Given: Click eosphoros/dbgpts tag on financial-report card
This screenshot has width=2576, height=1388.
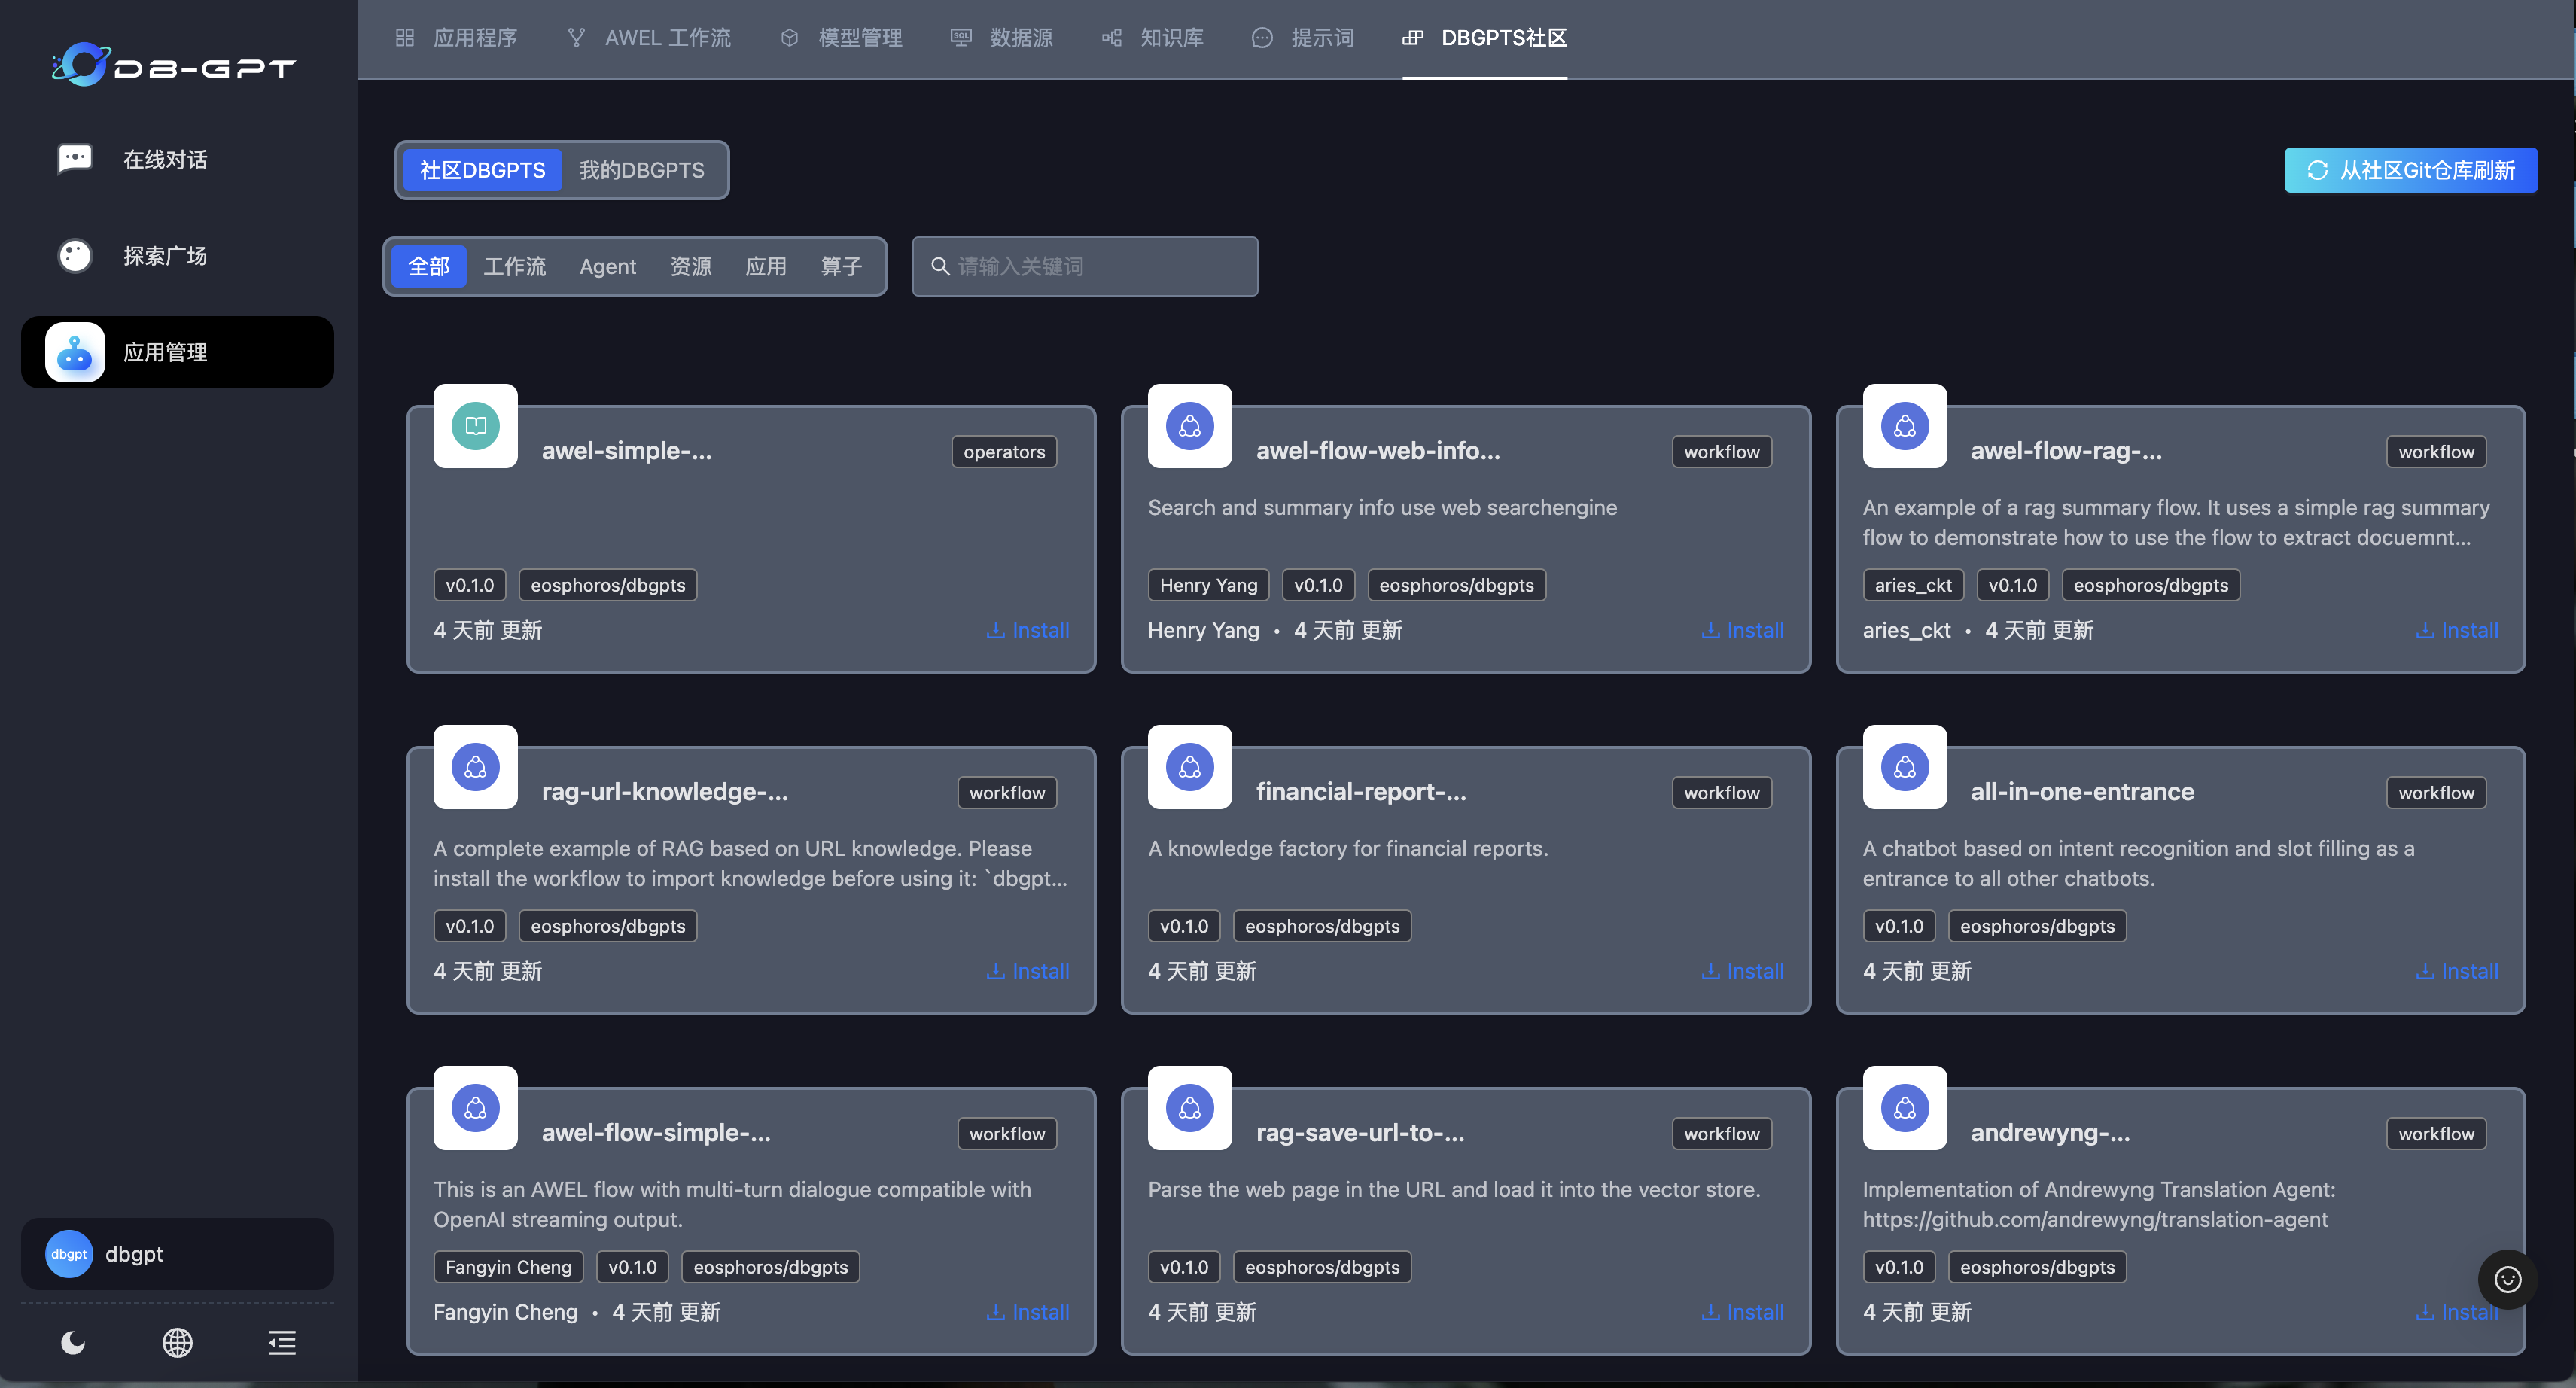Looking at the screenshot, I should 1322,926.
